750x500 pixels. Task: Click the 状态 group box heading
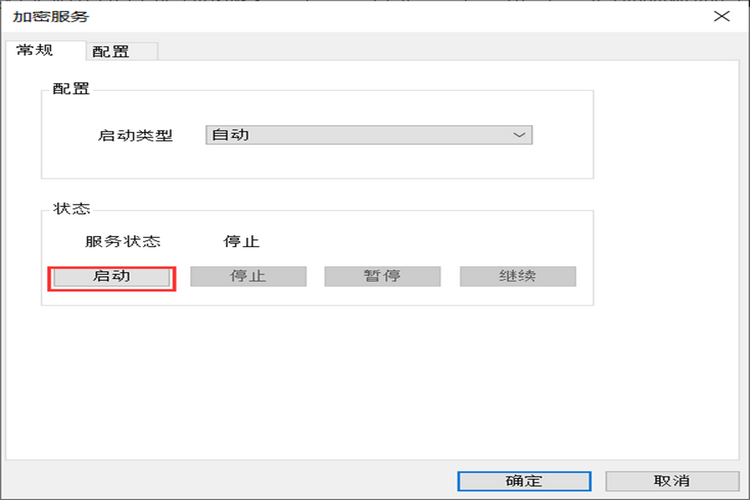70,209
